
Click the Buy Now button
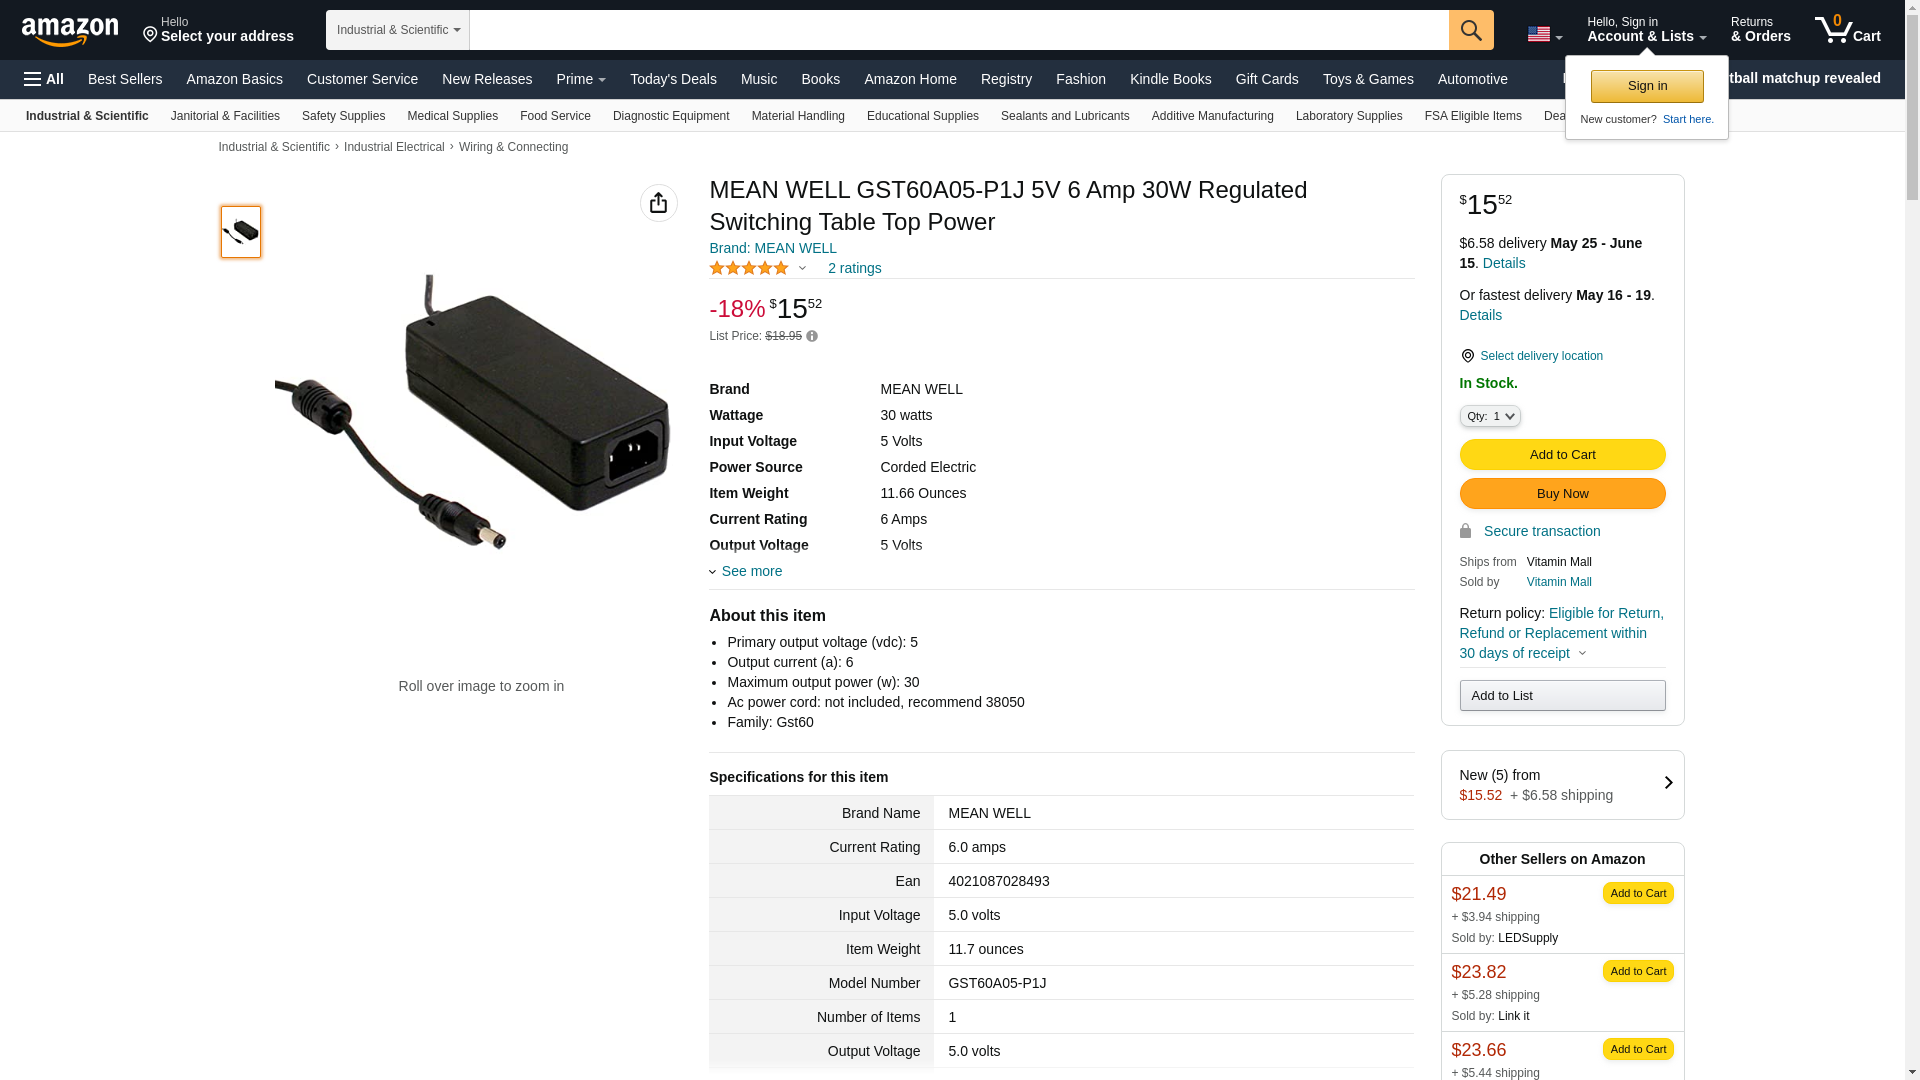click(1562, 493)
